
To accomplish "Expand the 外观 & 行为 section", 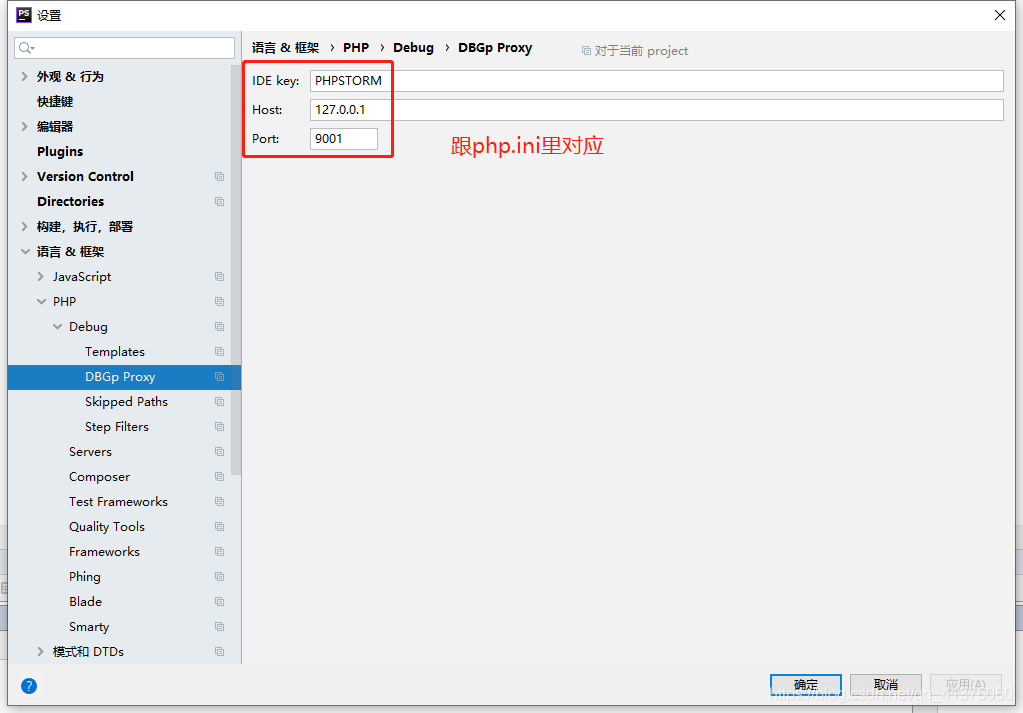I will (x=24, y=76).
